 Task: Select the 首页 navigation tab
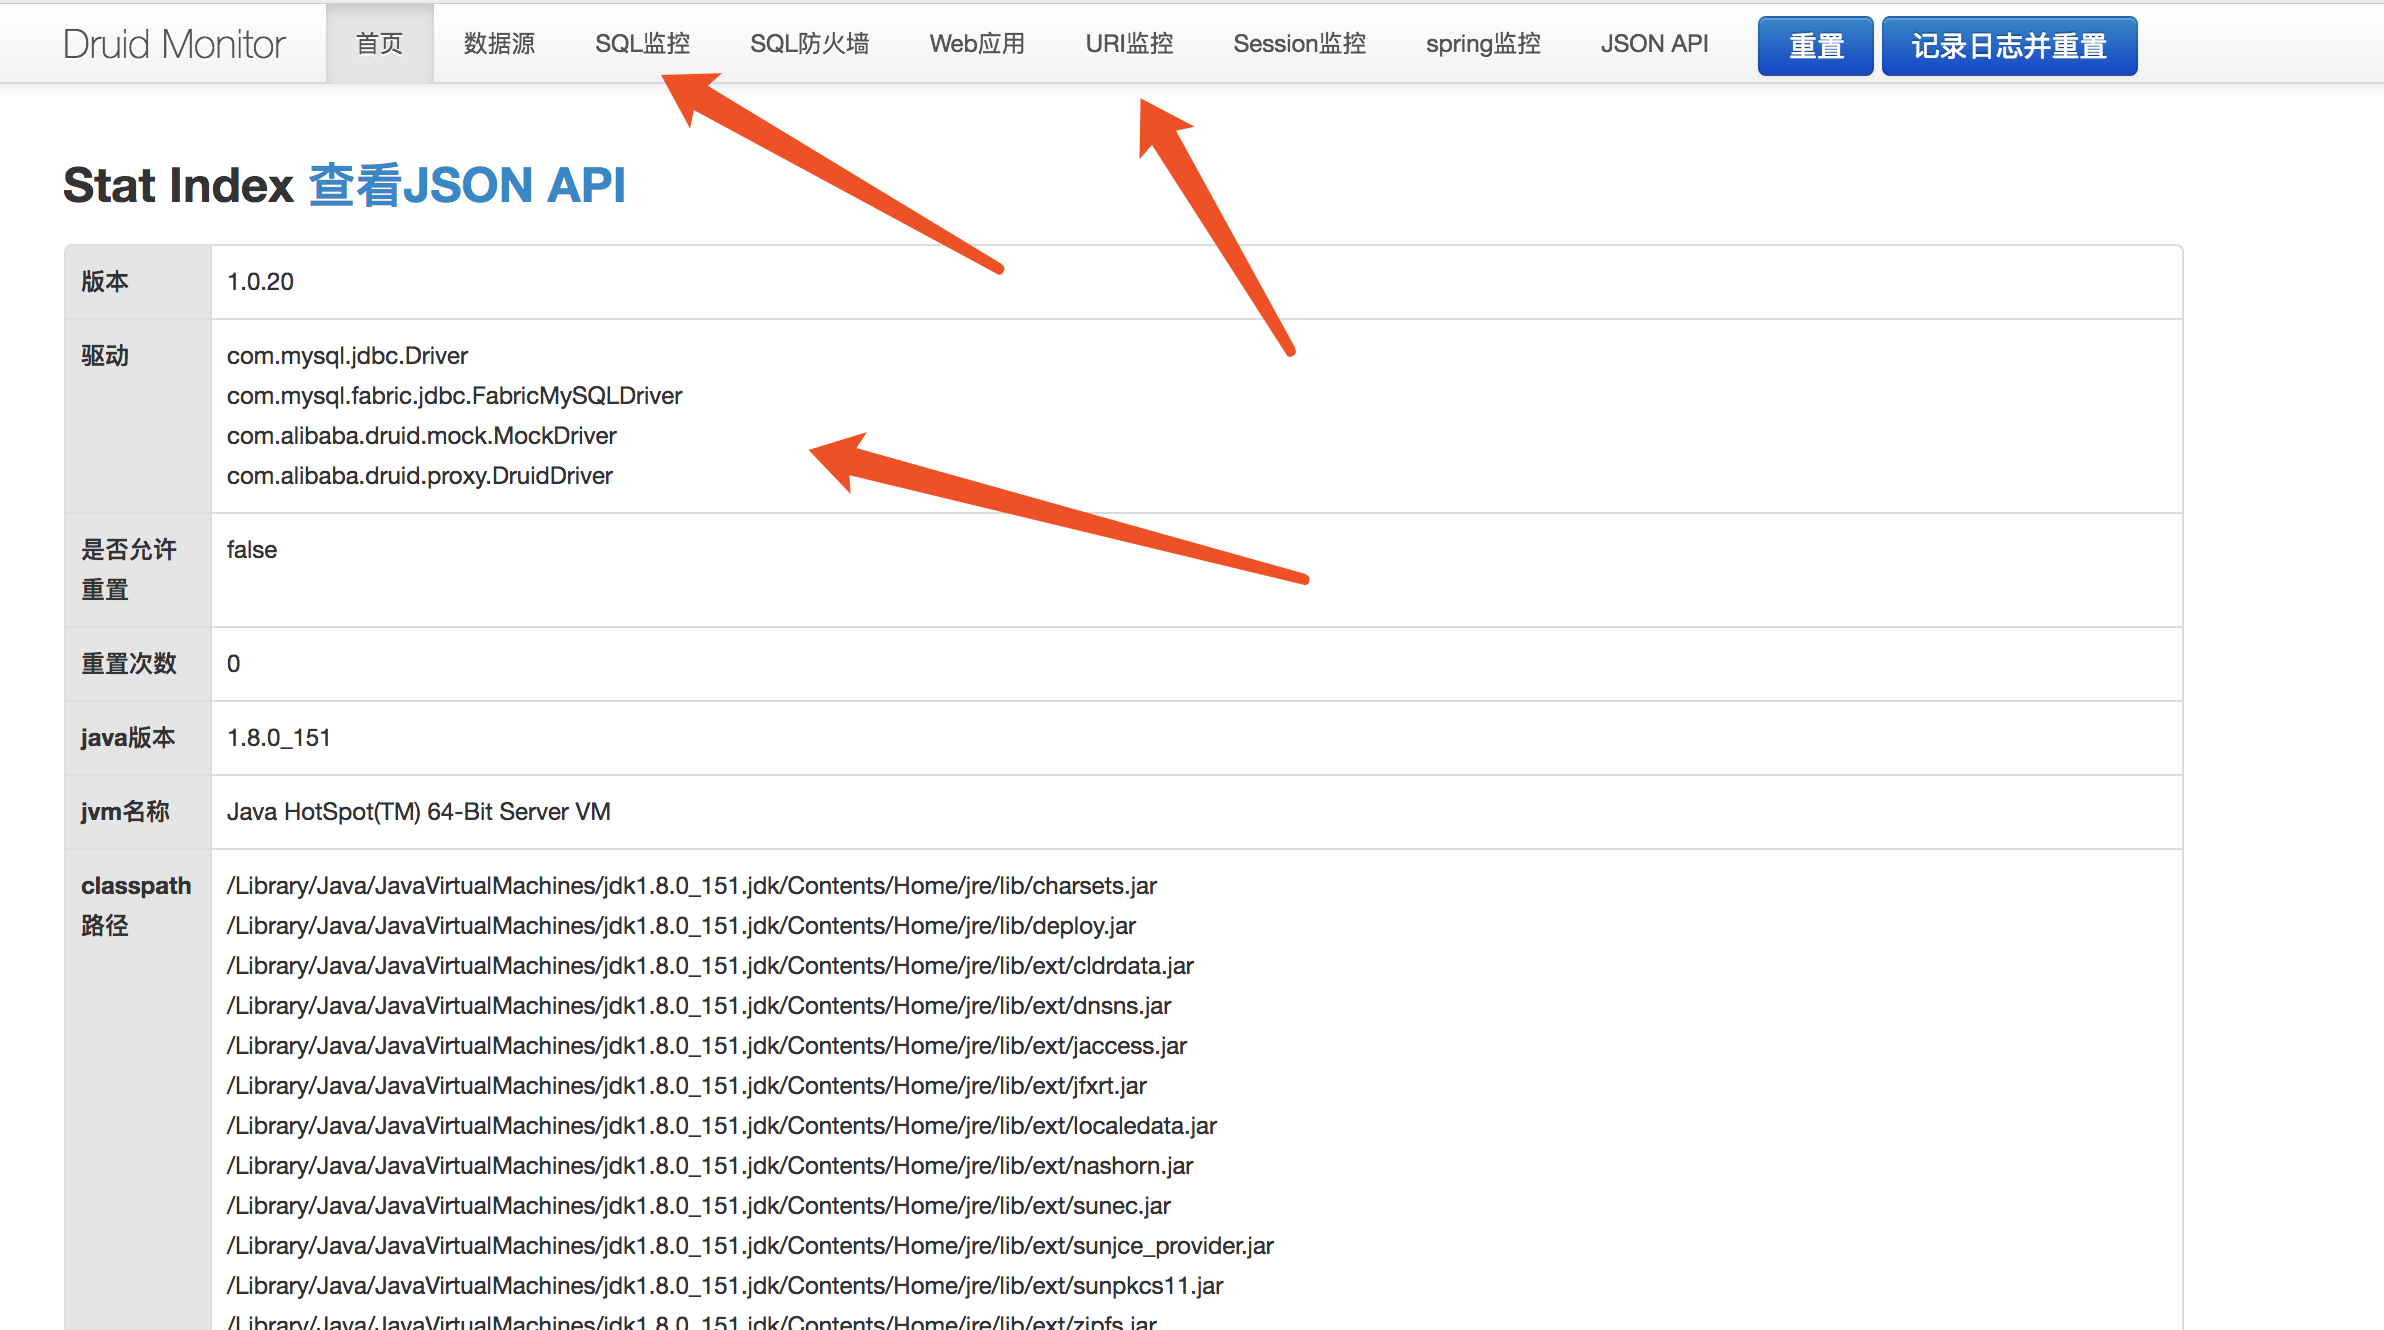[379, 44]
